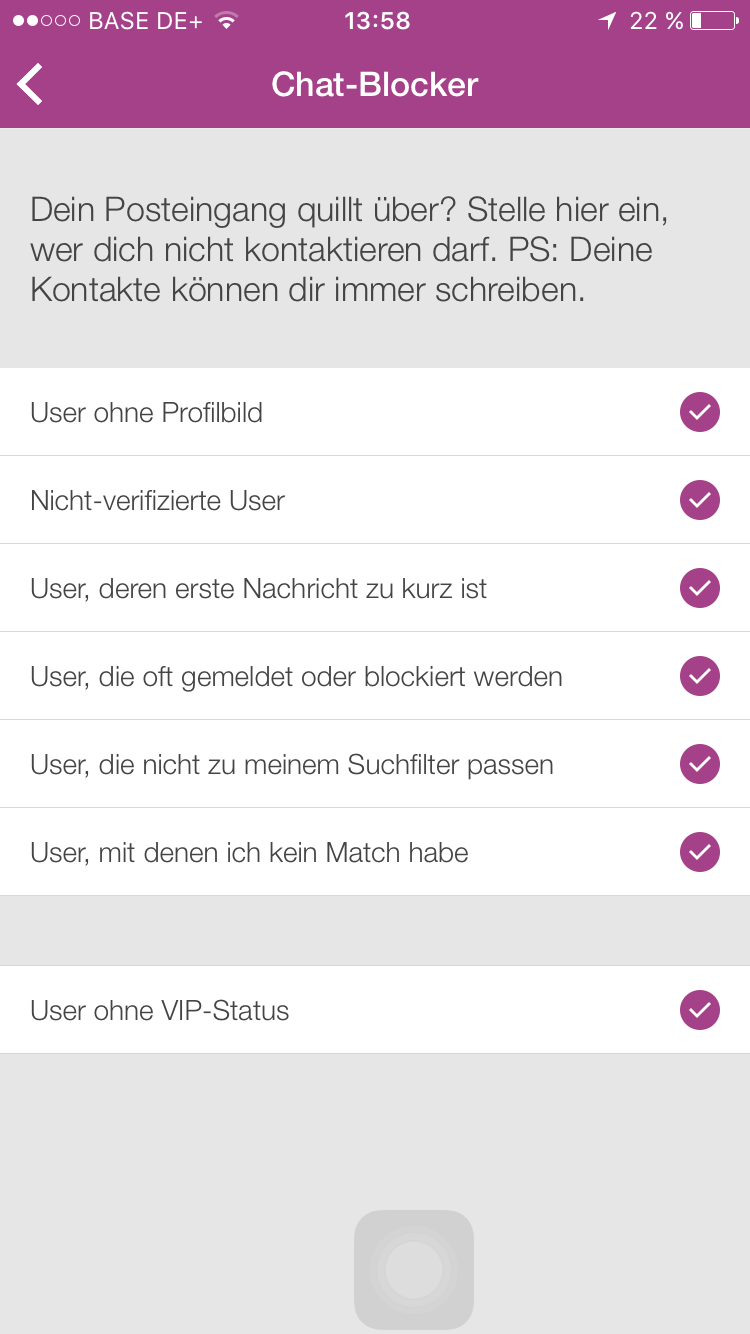Image resolution: width=750 pixels, height=1334 pixels.
Task: Disable 'User ohne VIP-Status' checkmark
Action: click(700, 1010)
